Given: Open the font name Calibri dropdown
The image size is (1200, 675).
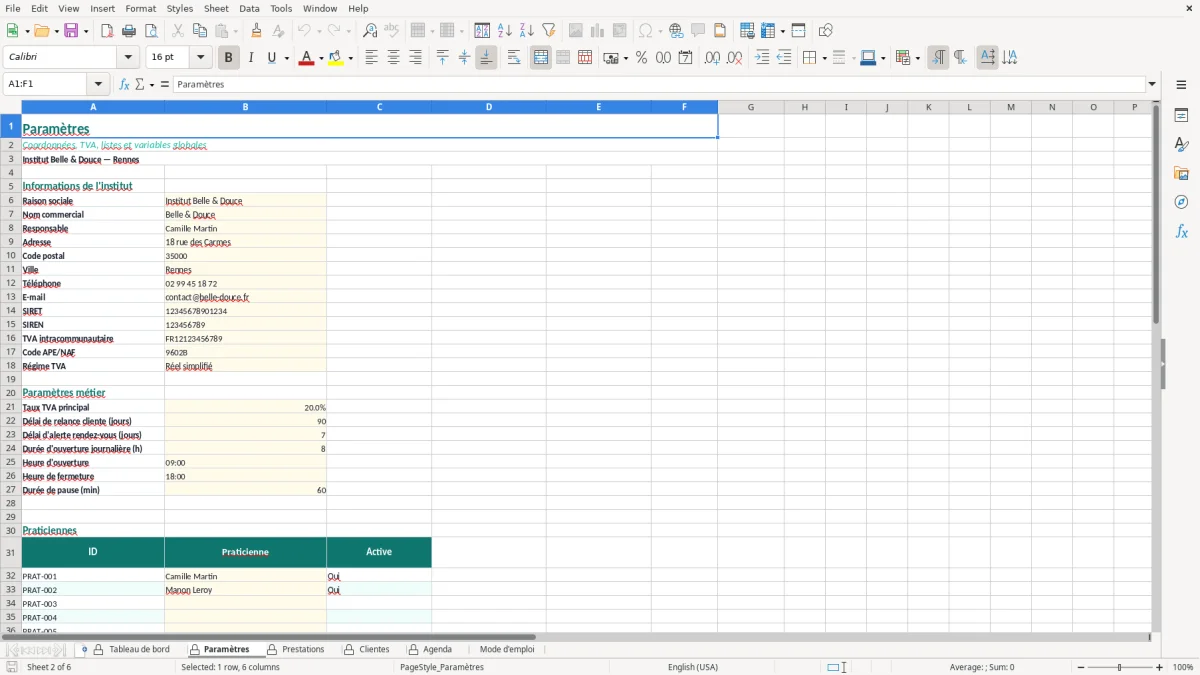Looking at the screenshot, I should pos(128,58).
